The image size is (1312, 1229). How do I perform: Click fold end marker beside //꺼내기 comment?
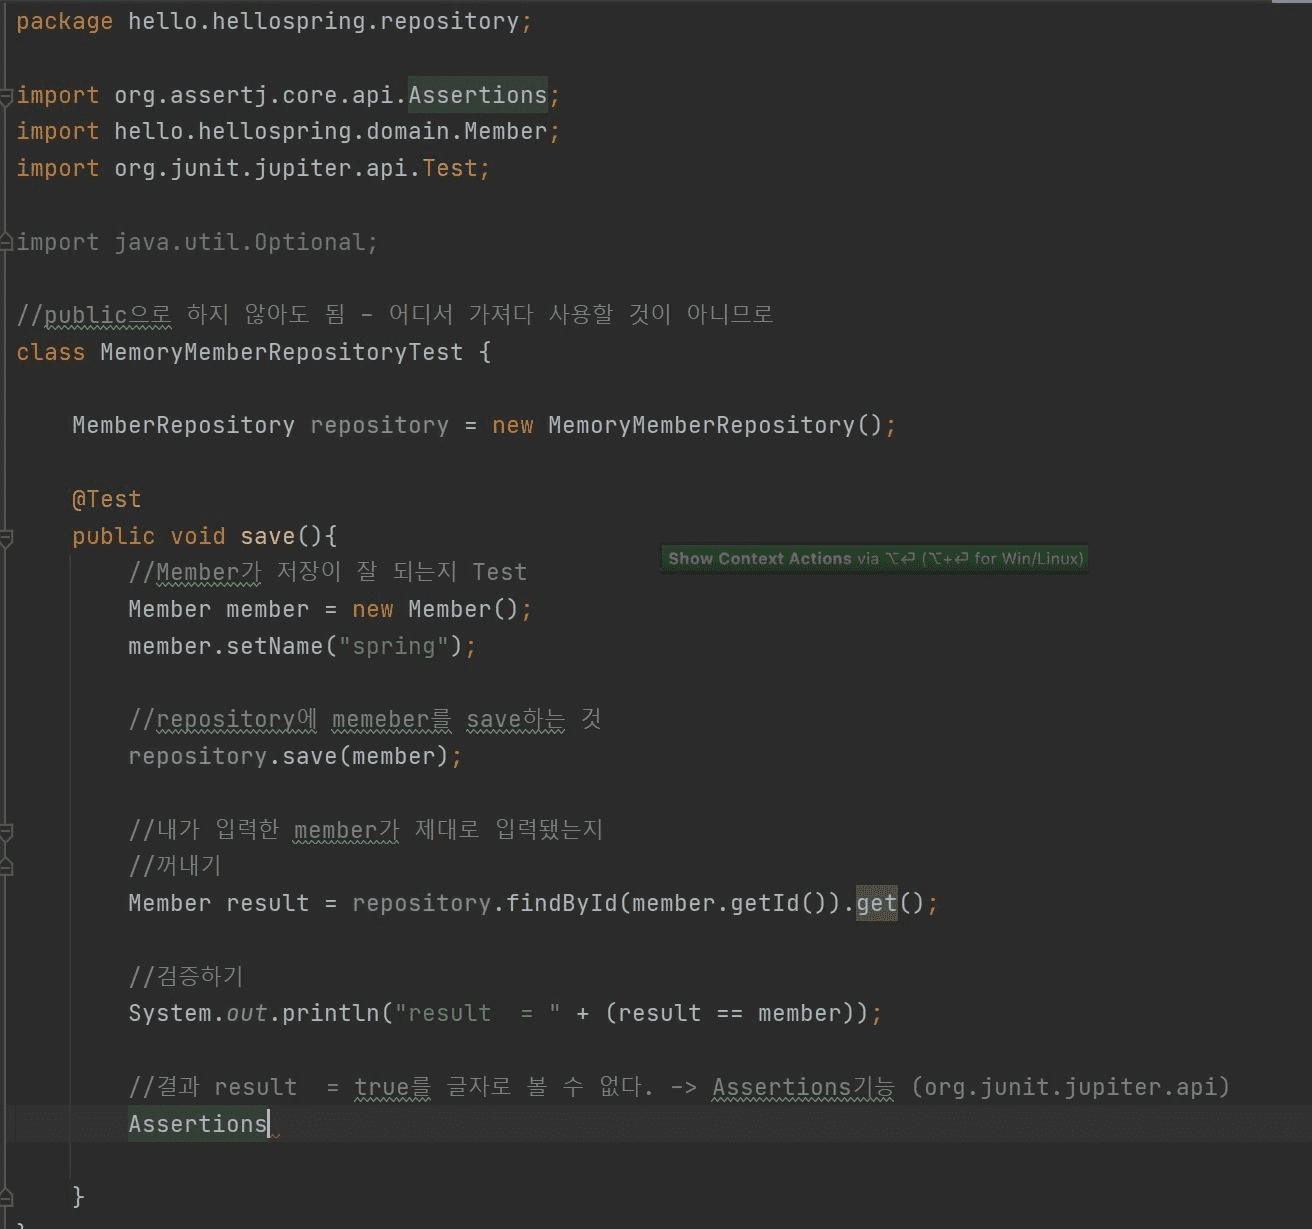(x=6, y=866)
